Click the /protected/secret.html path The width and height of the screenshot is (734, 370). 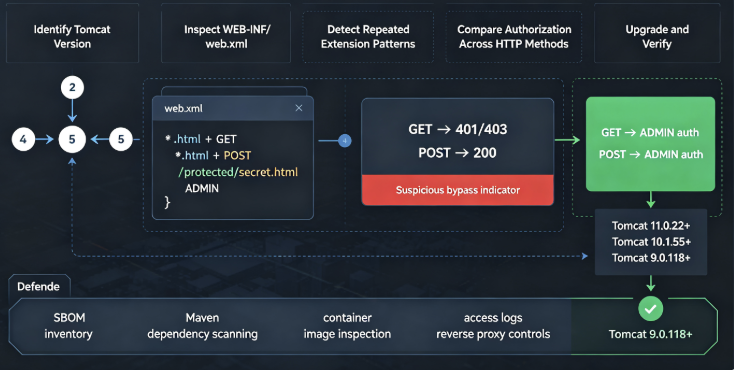[238, 172]
